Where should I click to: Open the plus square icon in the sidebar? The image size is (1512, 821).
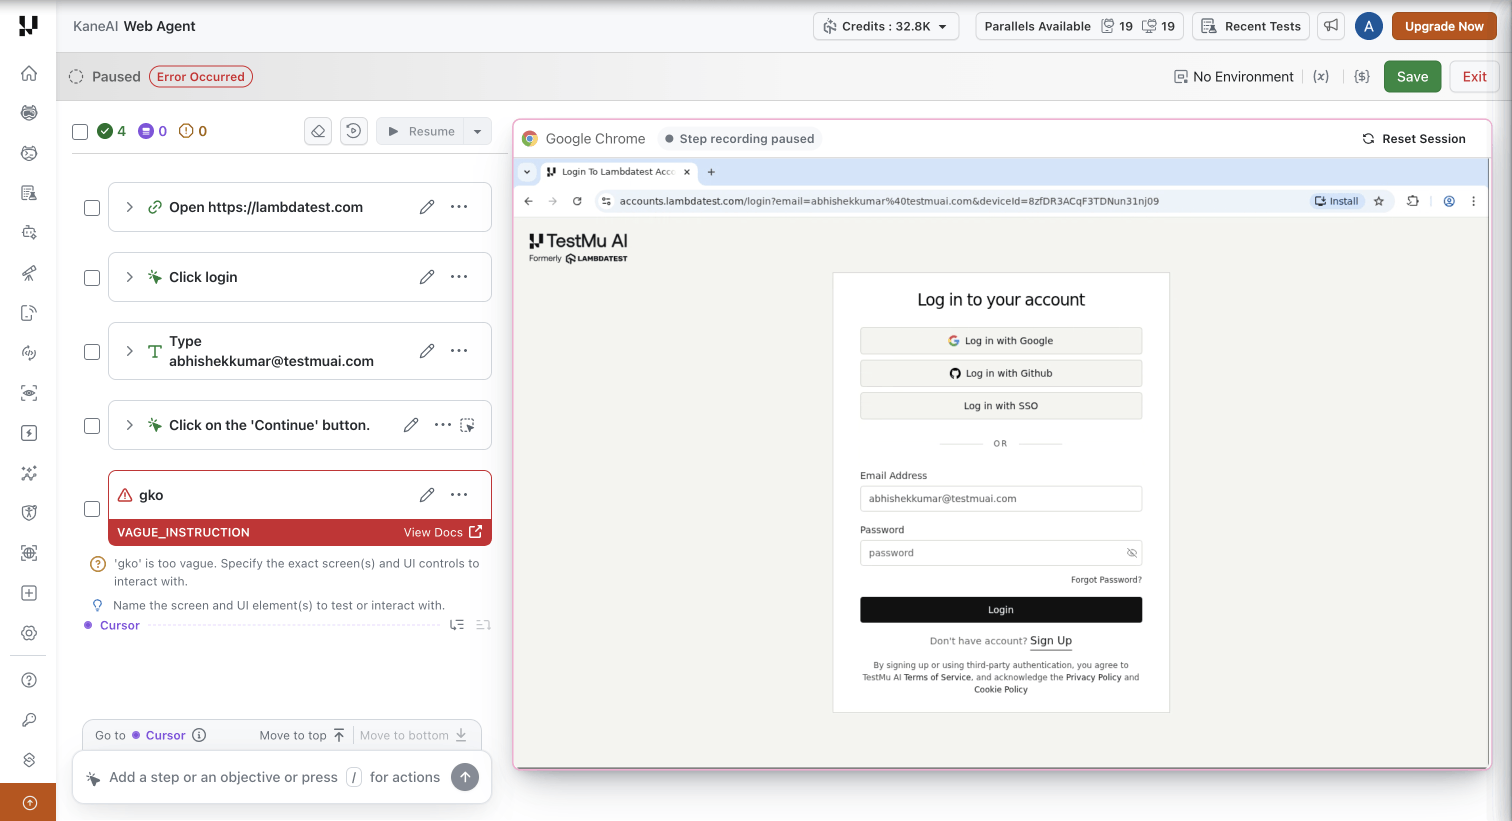[x=29, y=593]
